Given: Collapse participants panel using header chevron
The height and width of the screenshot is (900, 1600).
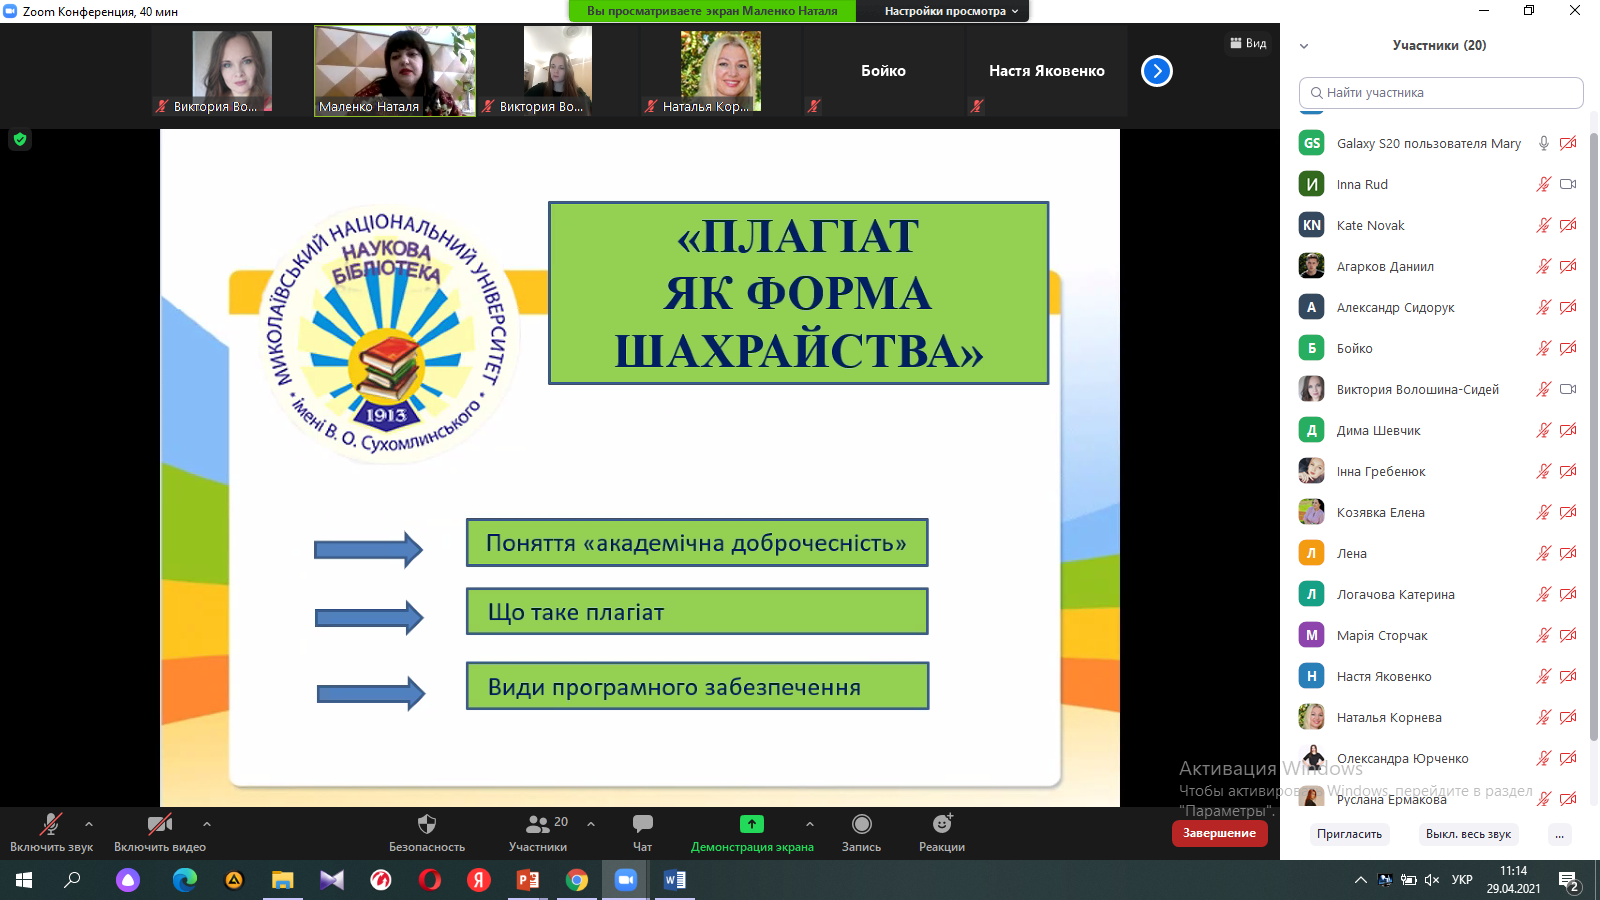Looking at the screenshot, I should coord(1304,46).
